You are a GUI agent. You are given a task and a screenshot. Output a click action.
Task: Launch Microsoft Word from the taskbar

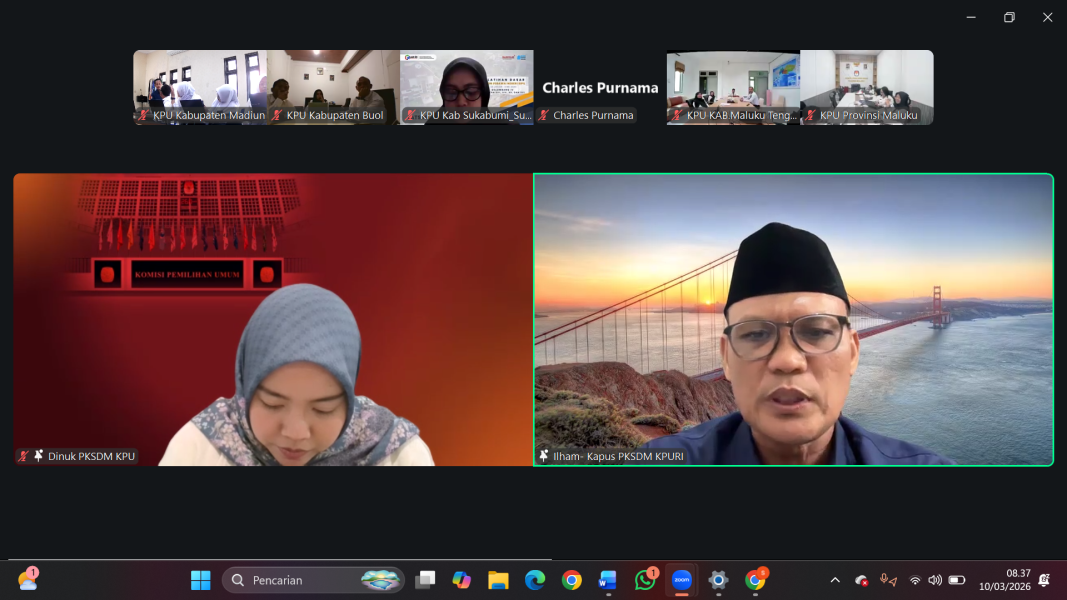[608, 580]
